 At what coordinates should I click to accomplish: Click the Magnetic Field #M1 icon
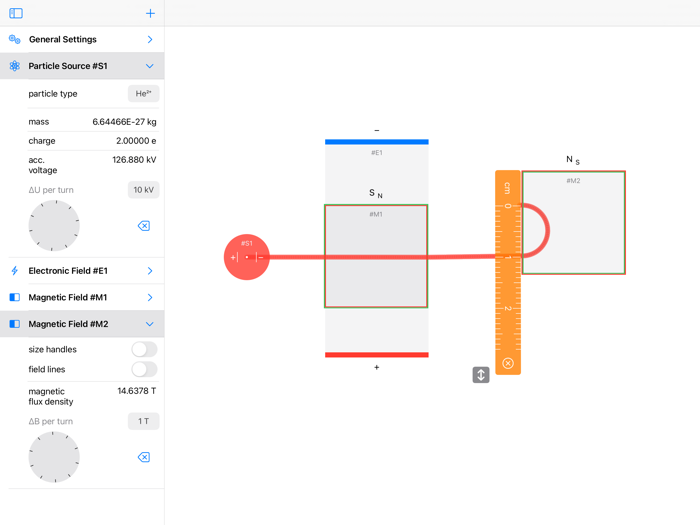click(15, 297)
